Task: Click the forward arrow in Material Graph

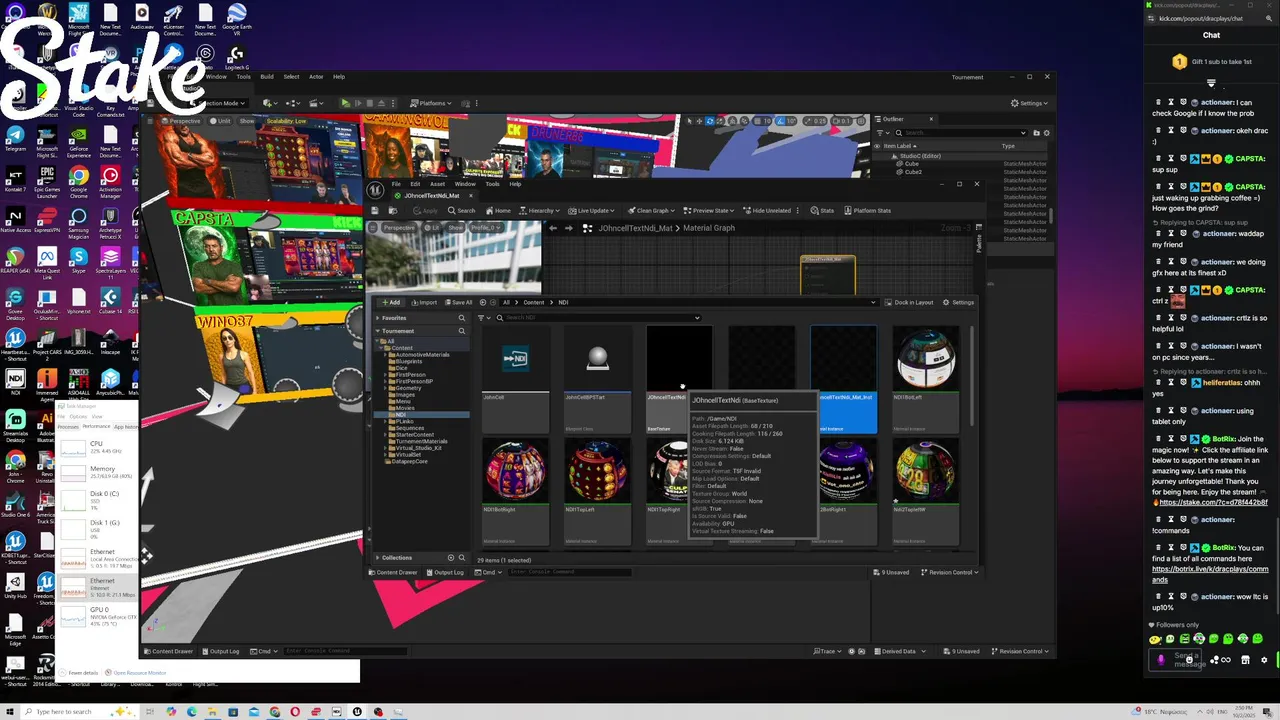Action: tap(568, 228)
